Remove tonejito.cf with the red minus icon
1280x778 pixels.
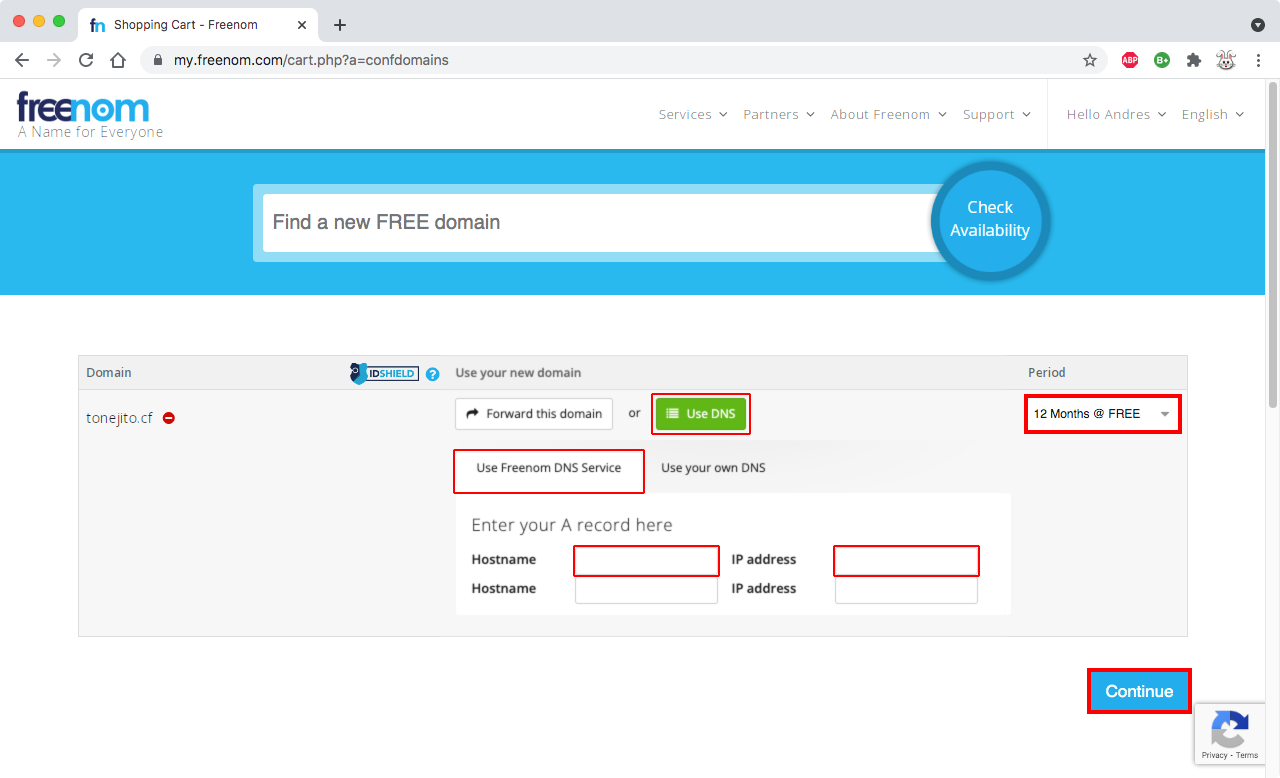(169, 418)
